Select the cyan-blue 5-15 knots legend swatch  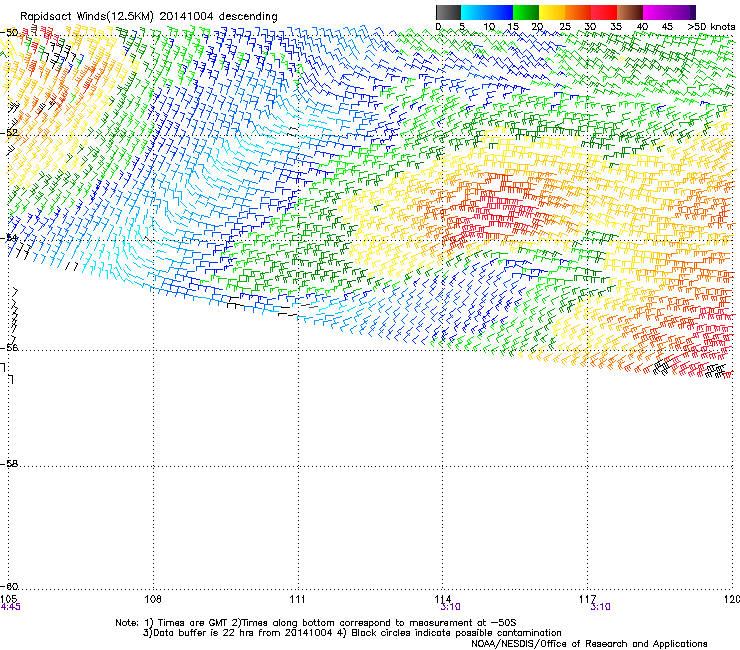pos(487,12)
